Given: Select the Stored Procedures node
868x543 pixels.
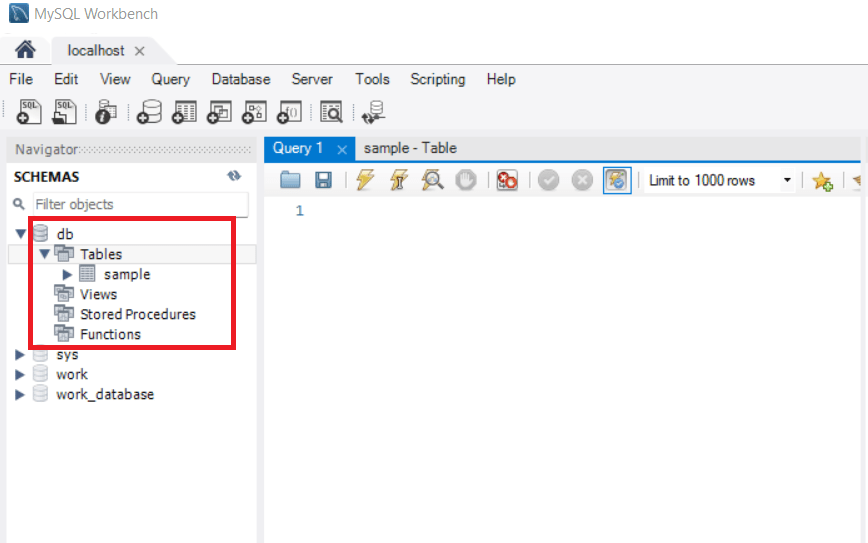Looking at the screenshot, I should pyautogui.click(x=137, y=314).
